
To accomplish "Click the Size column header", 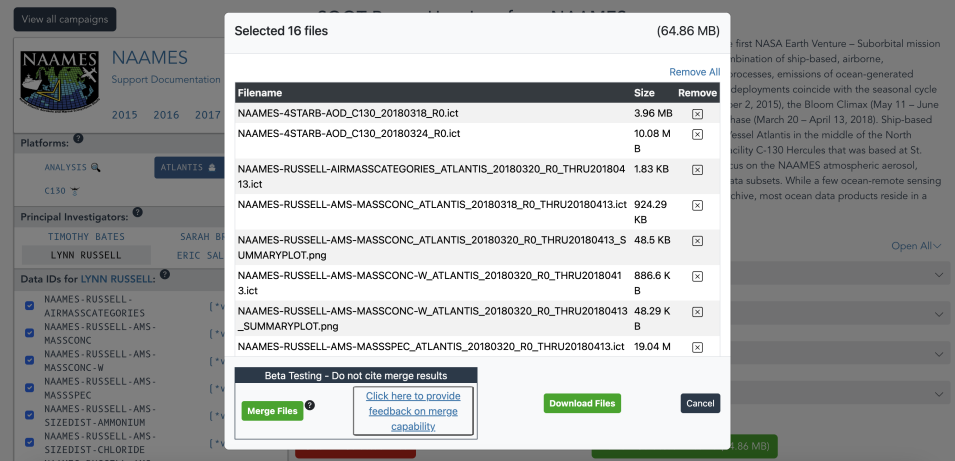I will pos(644,93).
